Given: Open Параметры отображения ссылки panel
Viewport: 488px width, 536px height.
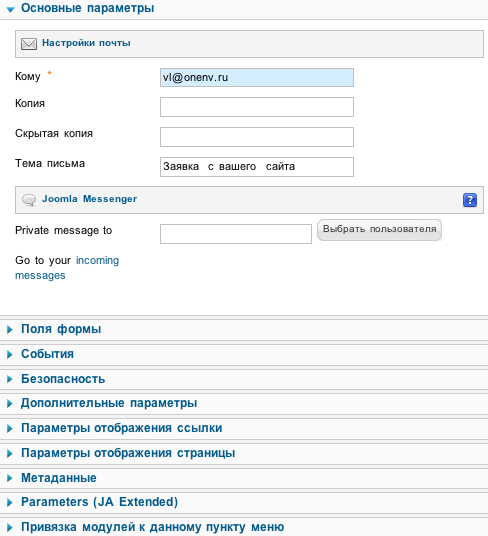Looking at the screenshot, I should 244,428.
